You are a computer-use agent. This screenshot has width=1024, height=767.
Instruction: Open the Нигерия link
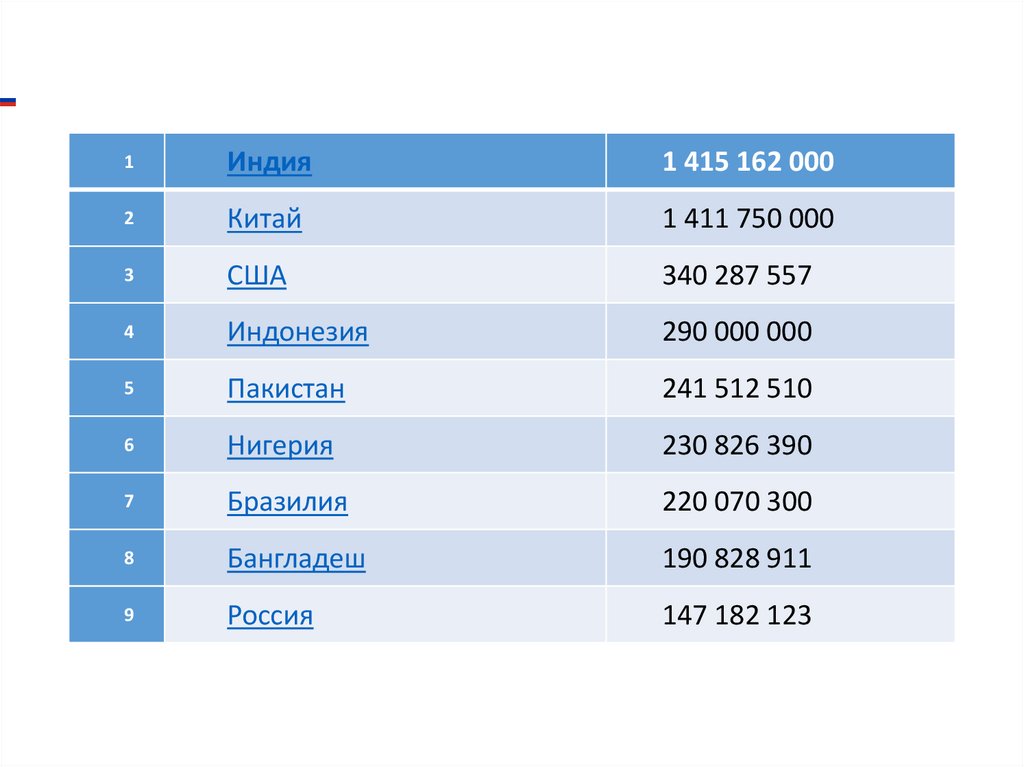click(280, 446)
